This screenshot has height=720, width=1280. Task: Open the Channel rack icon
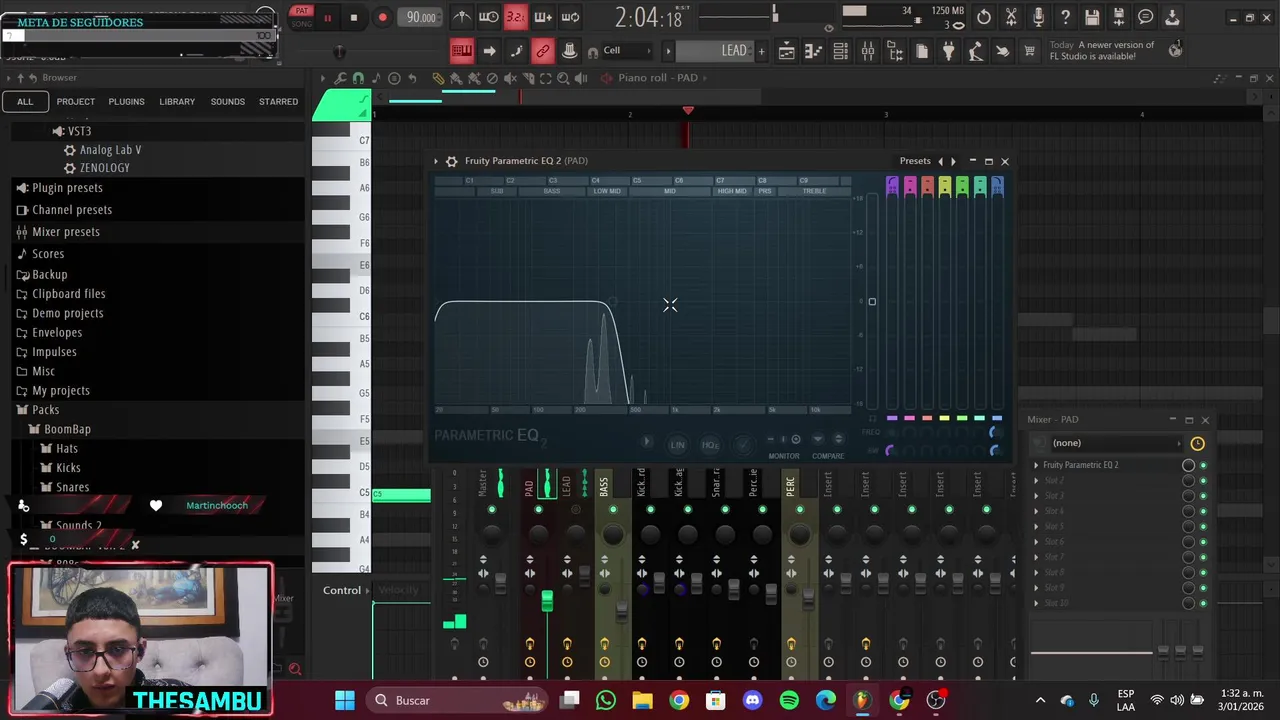[x=841, y=51]
